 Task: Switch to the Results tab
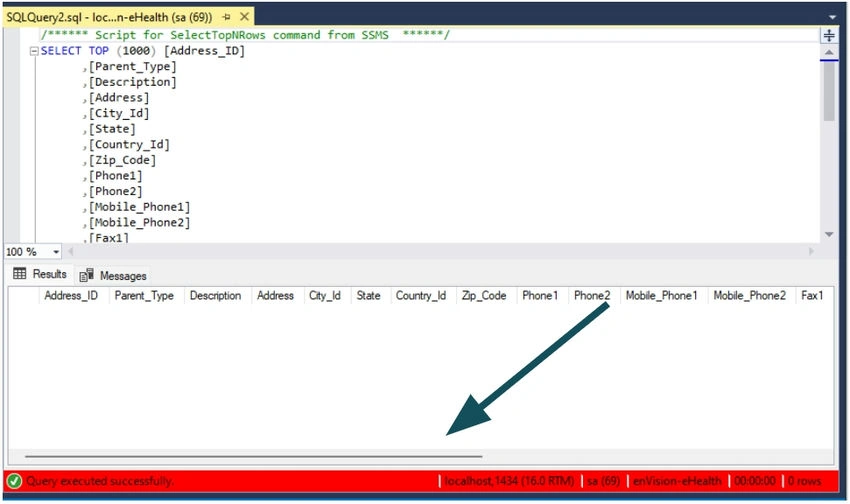coord(40,274)
